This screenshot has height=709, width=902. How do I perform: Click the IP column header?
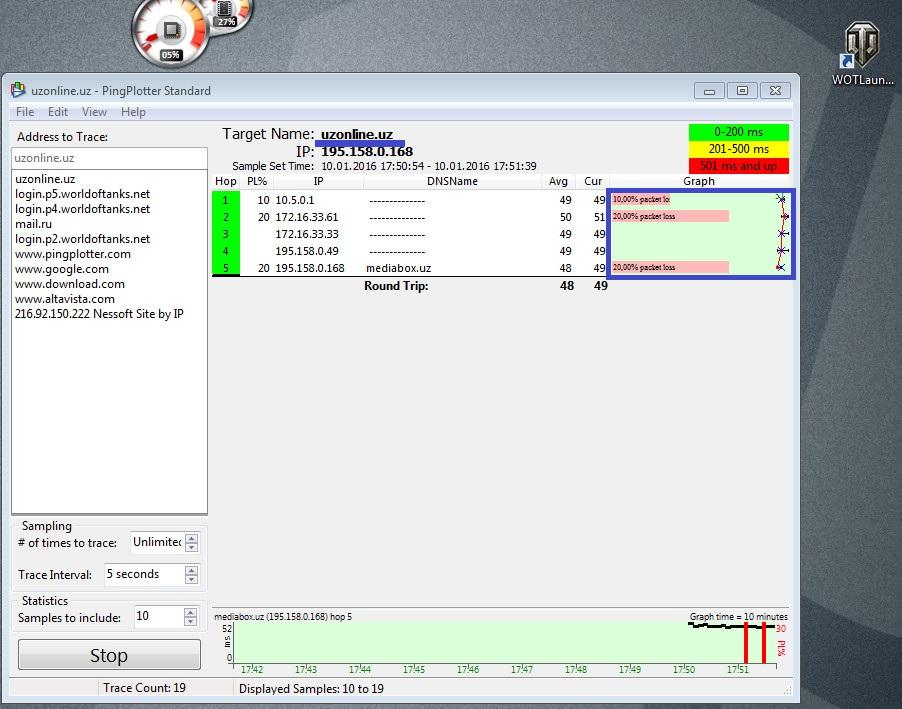pyautogui.click(x=318, y=181)
